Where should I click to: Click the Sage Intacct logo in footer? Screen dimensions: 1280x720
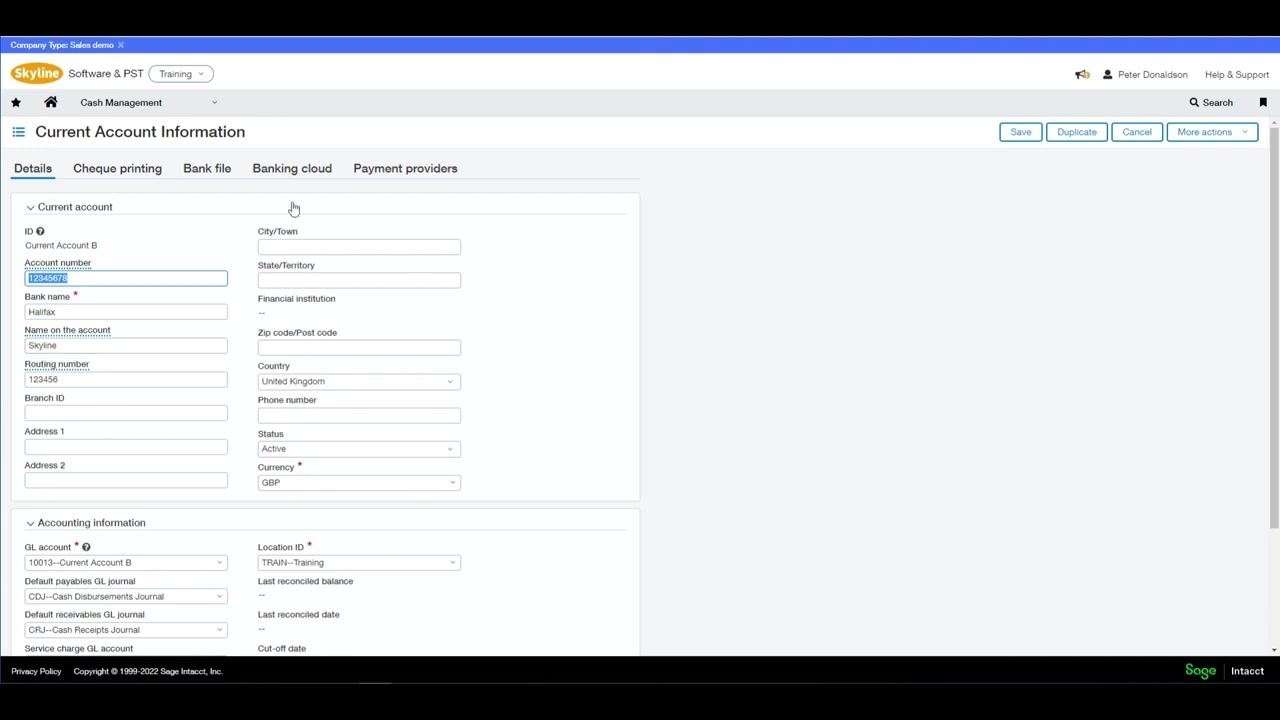click(1225, 671)
